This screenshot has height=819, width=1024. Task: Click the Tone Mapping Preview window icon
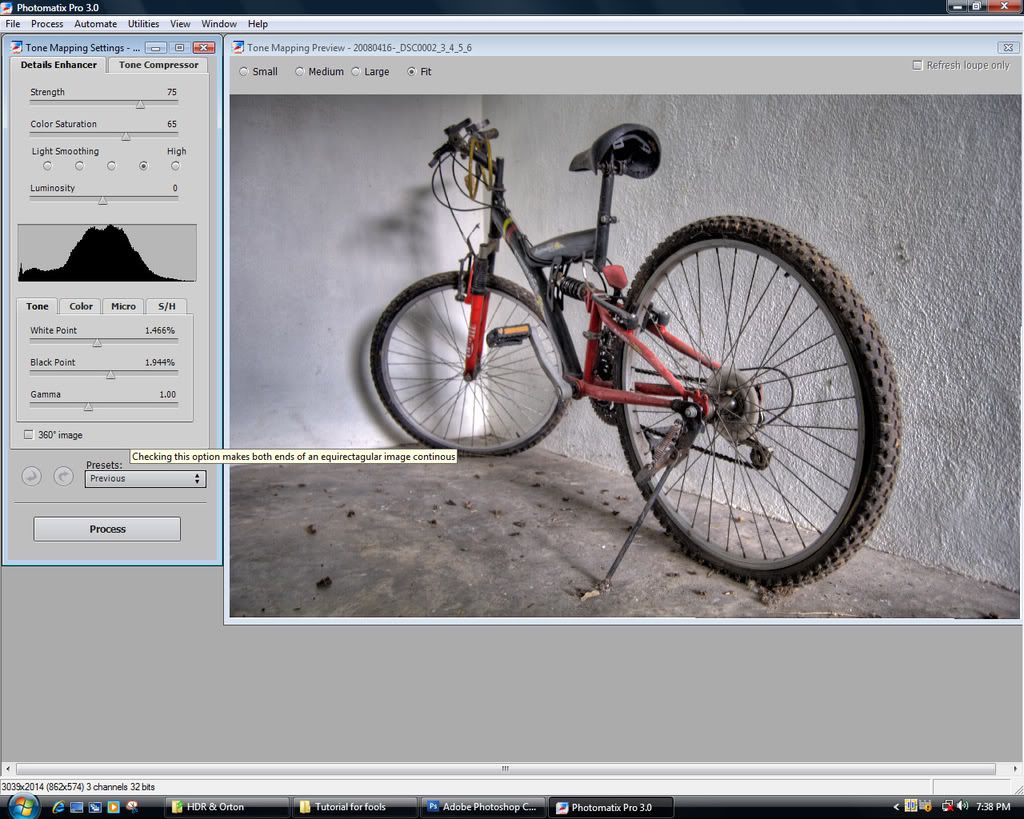coord(238,47)
